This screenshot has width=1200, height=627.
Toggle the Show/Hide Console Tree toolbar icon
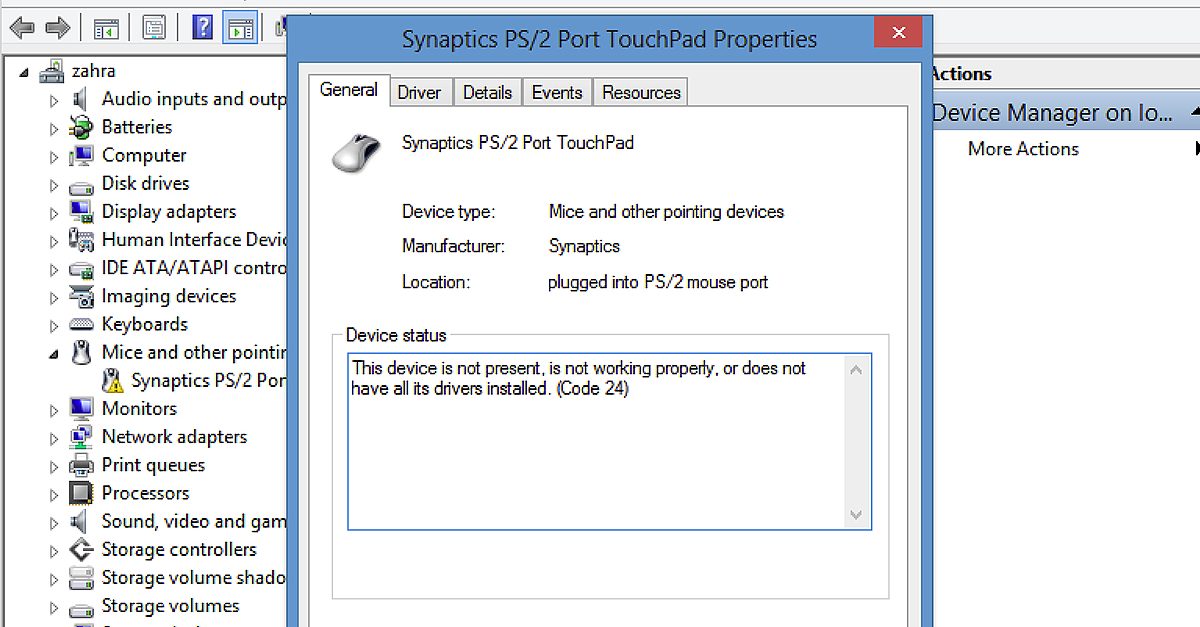106,27
